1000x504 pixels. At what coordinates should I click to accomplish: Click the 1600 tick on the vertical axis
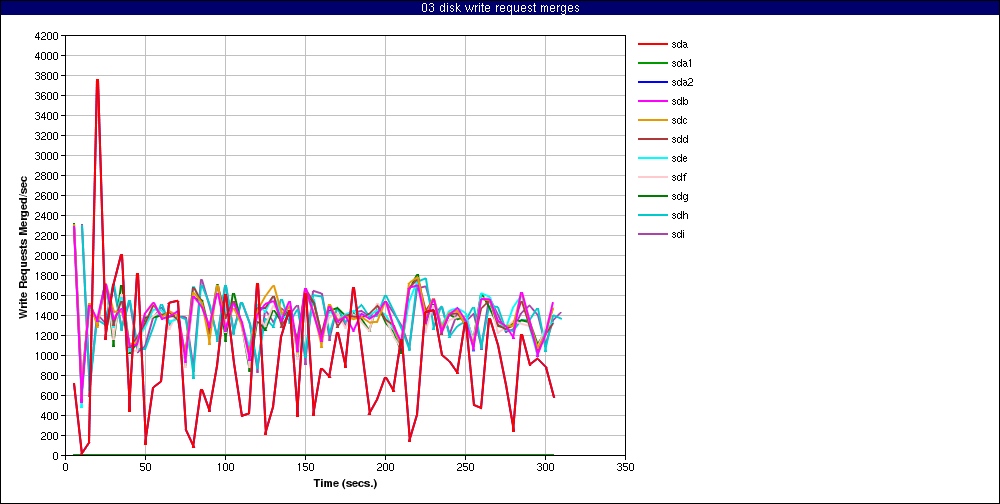[48, 296]
